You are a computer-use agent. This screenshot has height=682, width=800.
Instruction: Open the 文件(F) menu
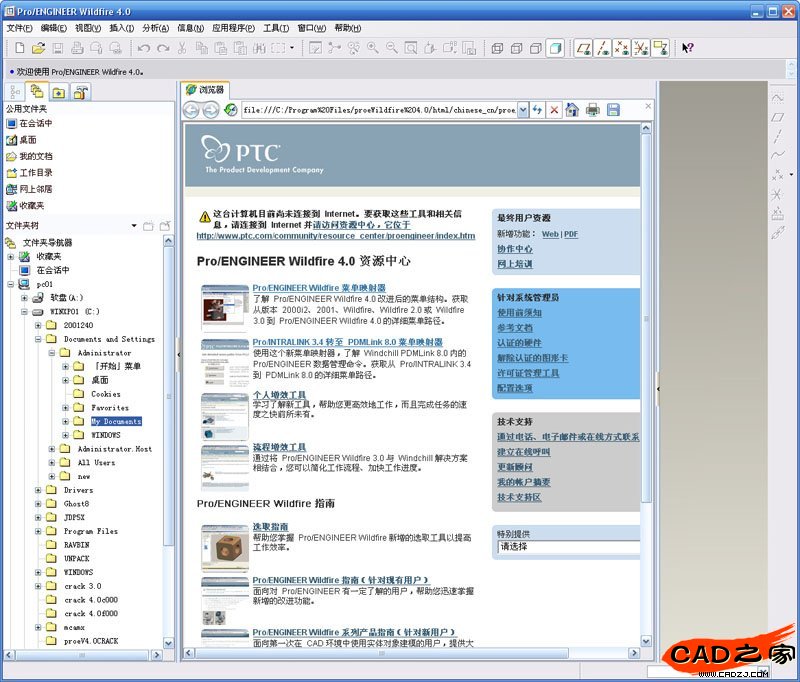(19, 28)
